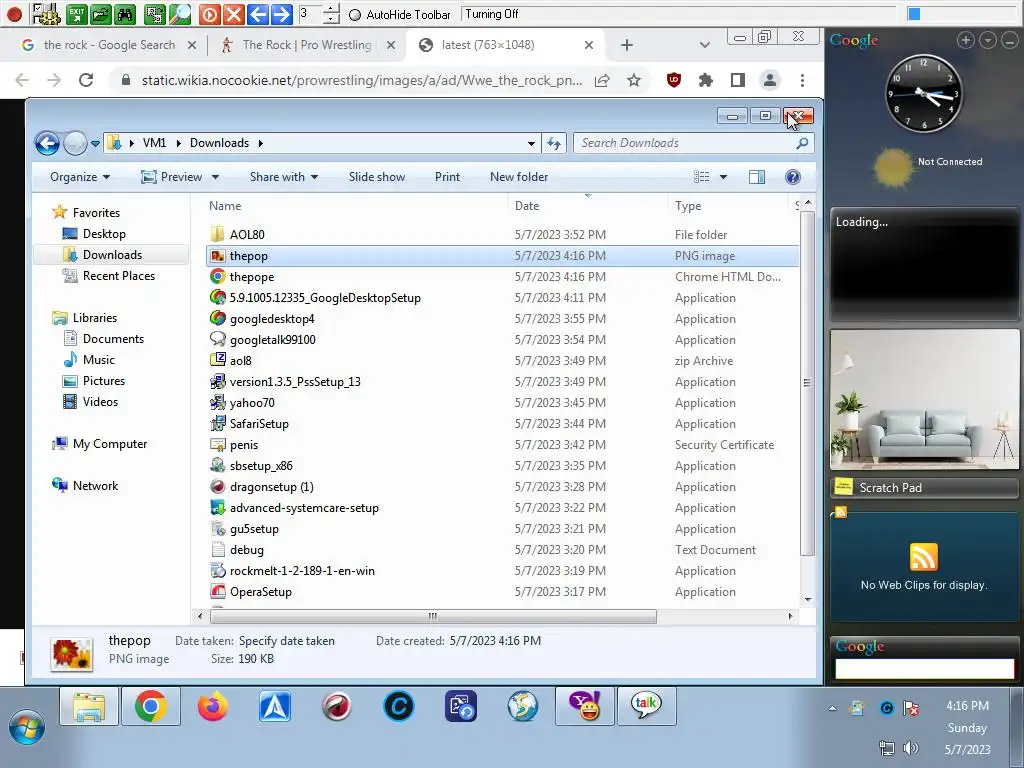
Task: Open Explorer help icon
Action: click(793, 177)
